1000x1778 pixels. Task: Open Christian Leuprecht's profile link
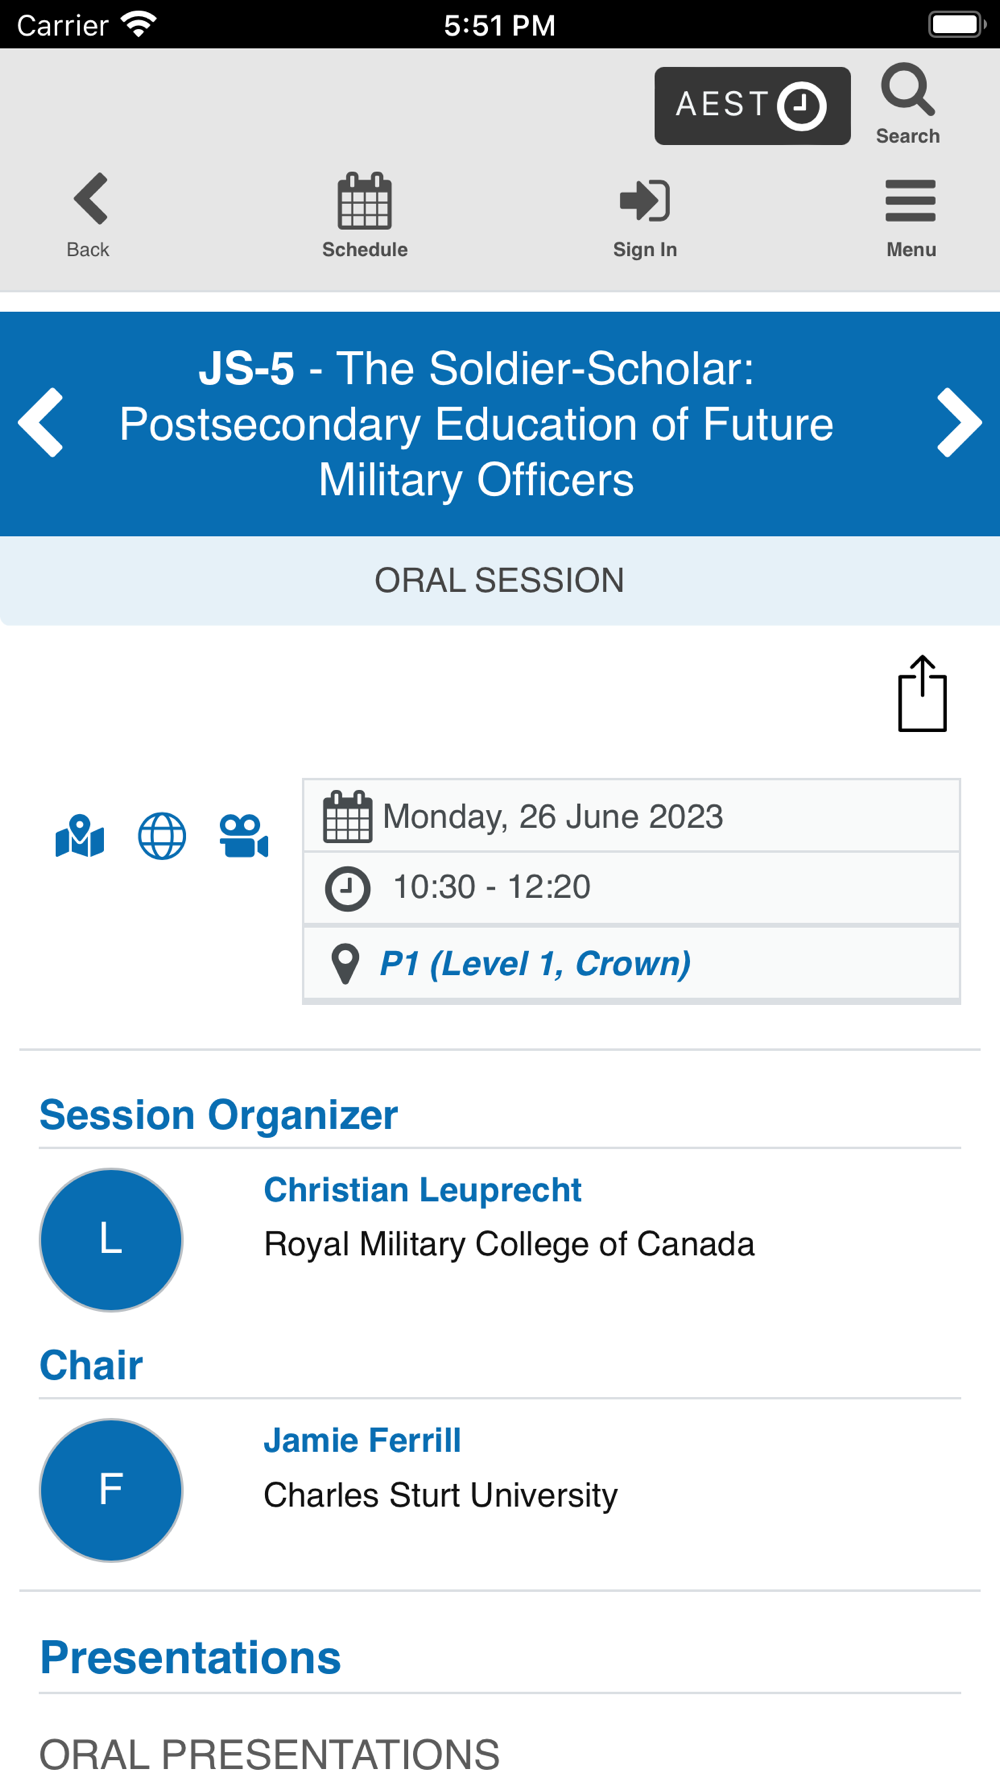click(x=422, y=1190)
